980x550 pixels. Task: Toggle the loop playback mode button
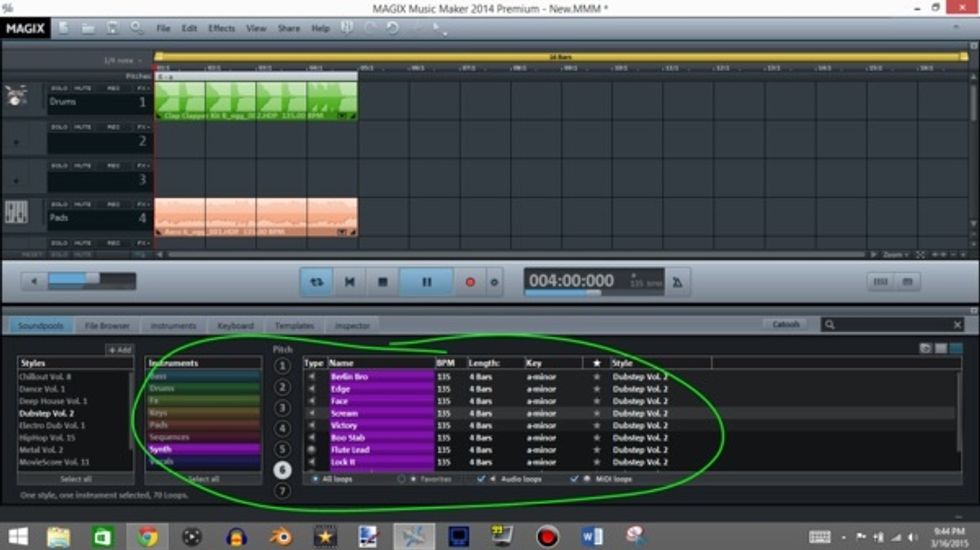[x=317, y=282]
